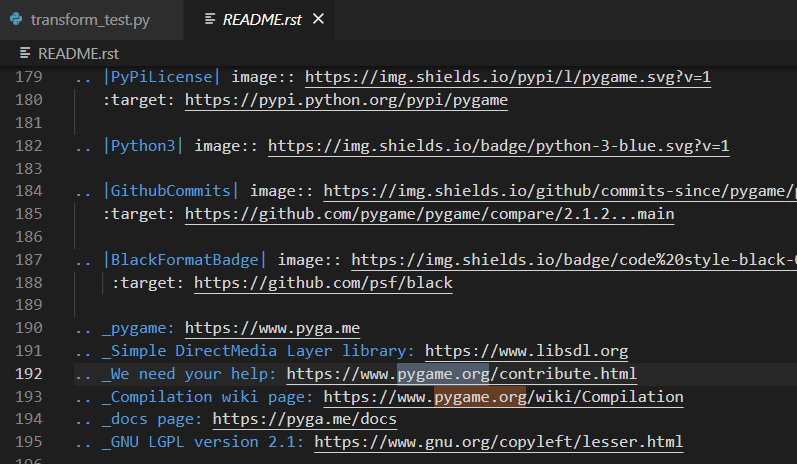Viewport: 797px width, 464px height.
Task: Click line number 192 in the gutter
Action: pyautogui.click(x=29, y=374)
